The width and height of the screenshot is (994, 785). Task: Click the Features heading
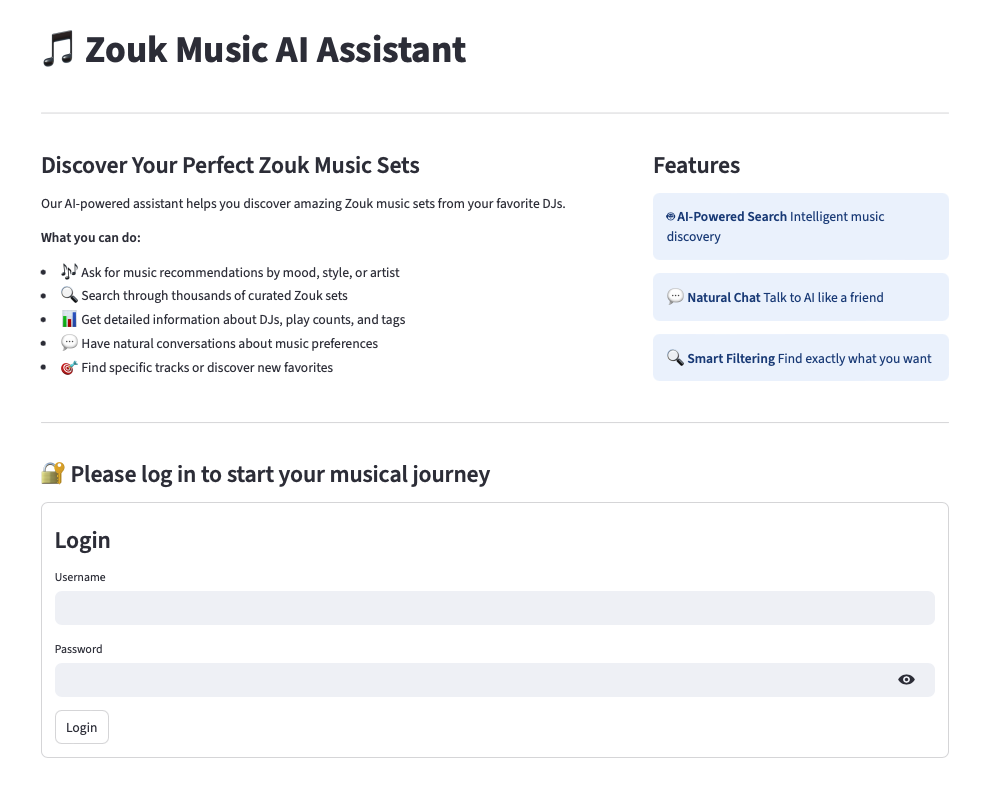coord(696,165)
